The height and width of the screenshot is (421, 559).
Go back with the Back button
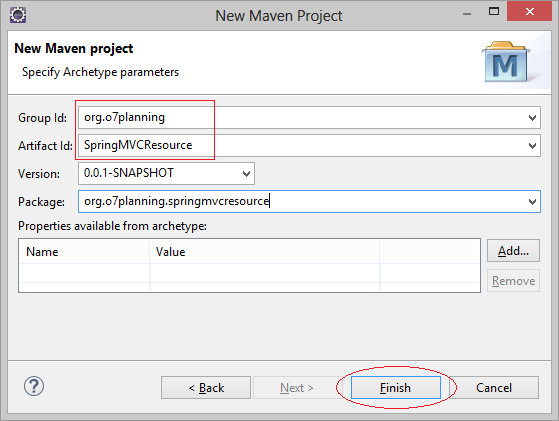206,387
